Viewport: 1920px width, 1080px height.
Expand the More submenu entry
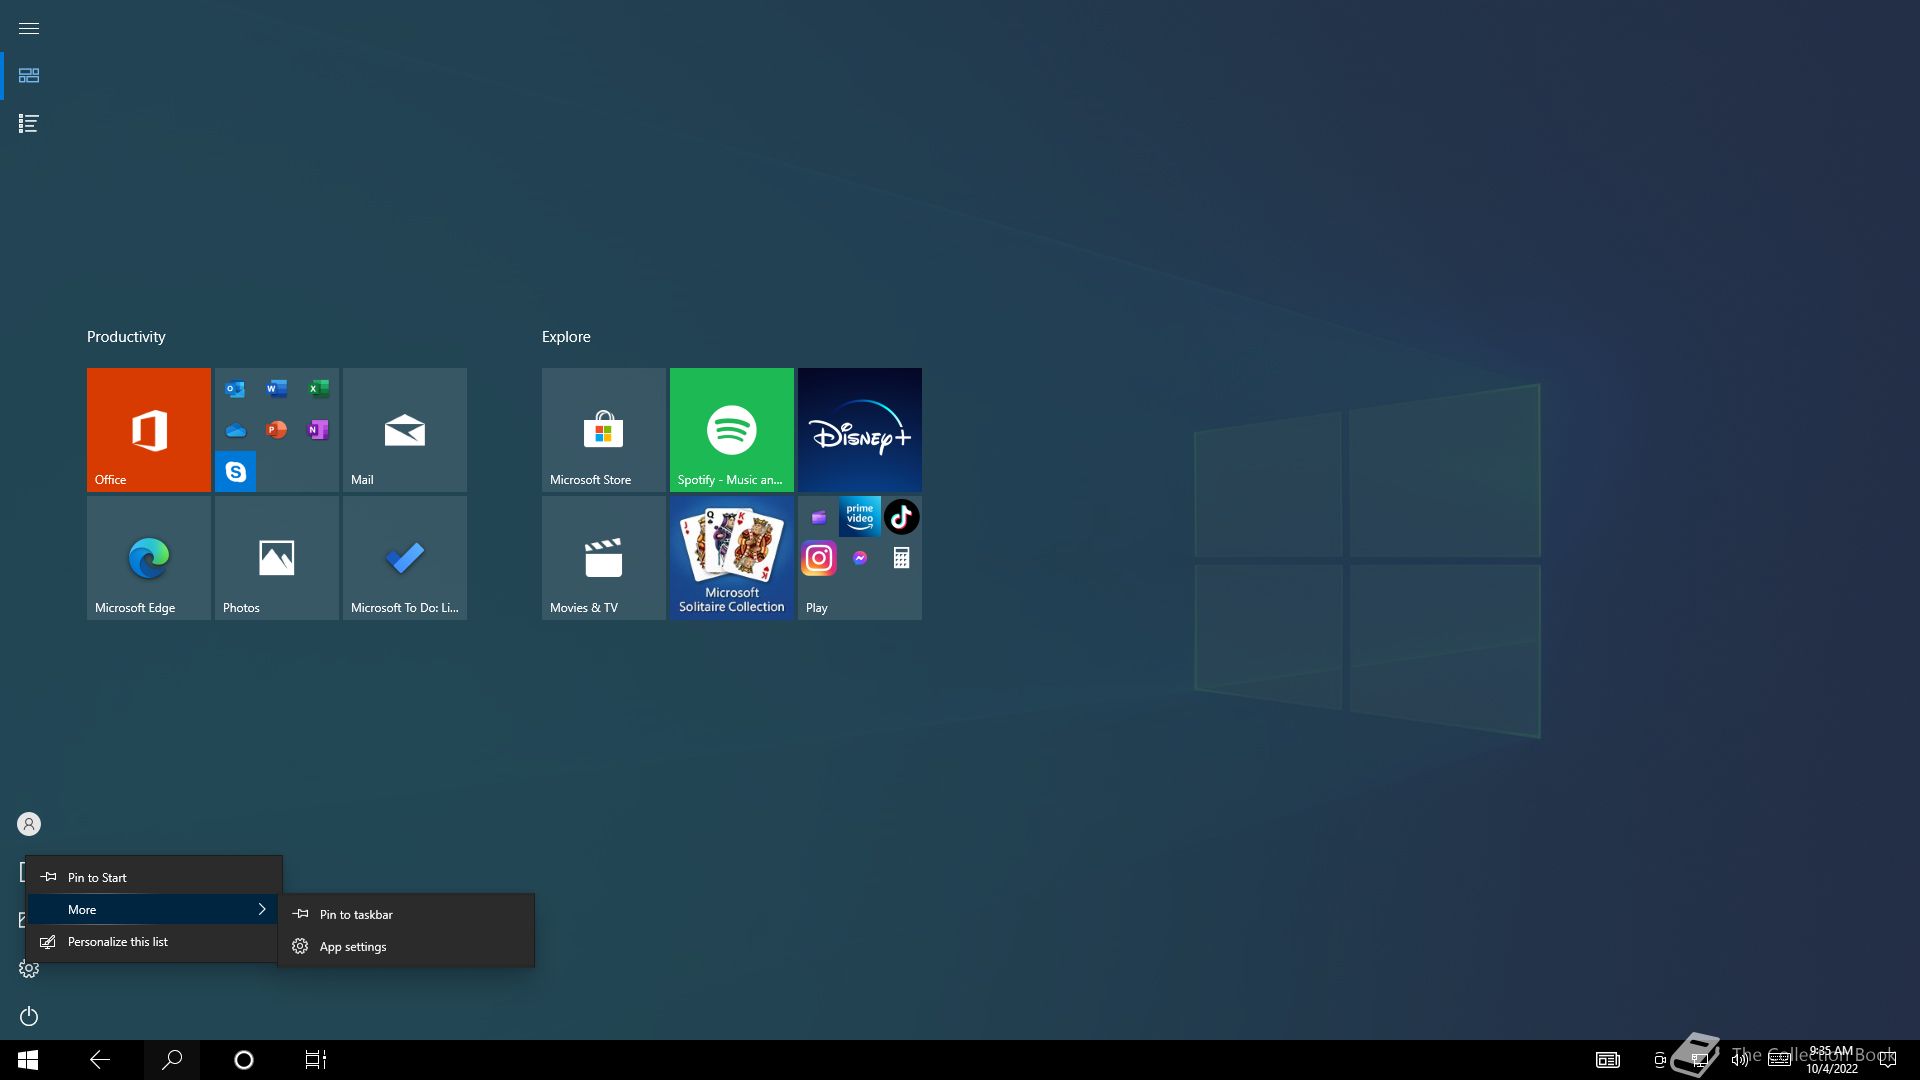click(x=154, y=910)
